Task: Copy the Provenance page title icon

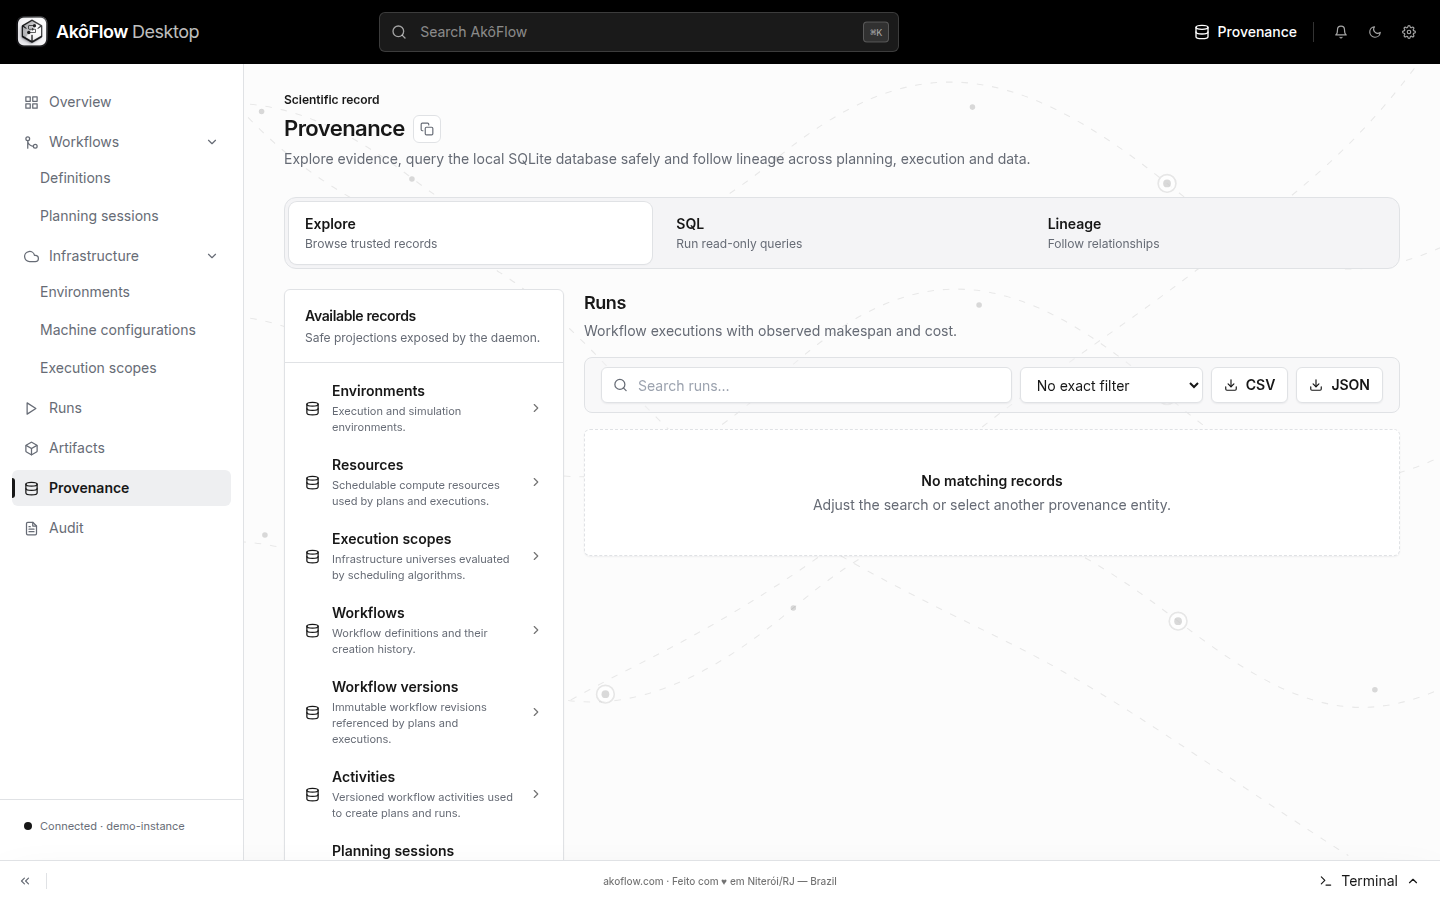Action: coord(427,129)
